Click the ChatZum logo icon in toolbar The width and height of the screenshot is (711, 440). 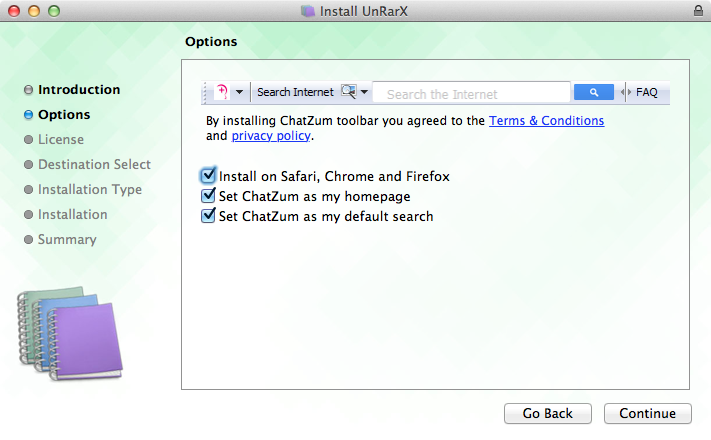pos(222,92)
